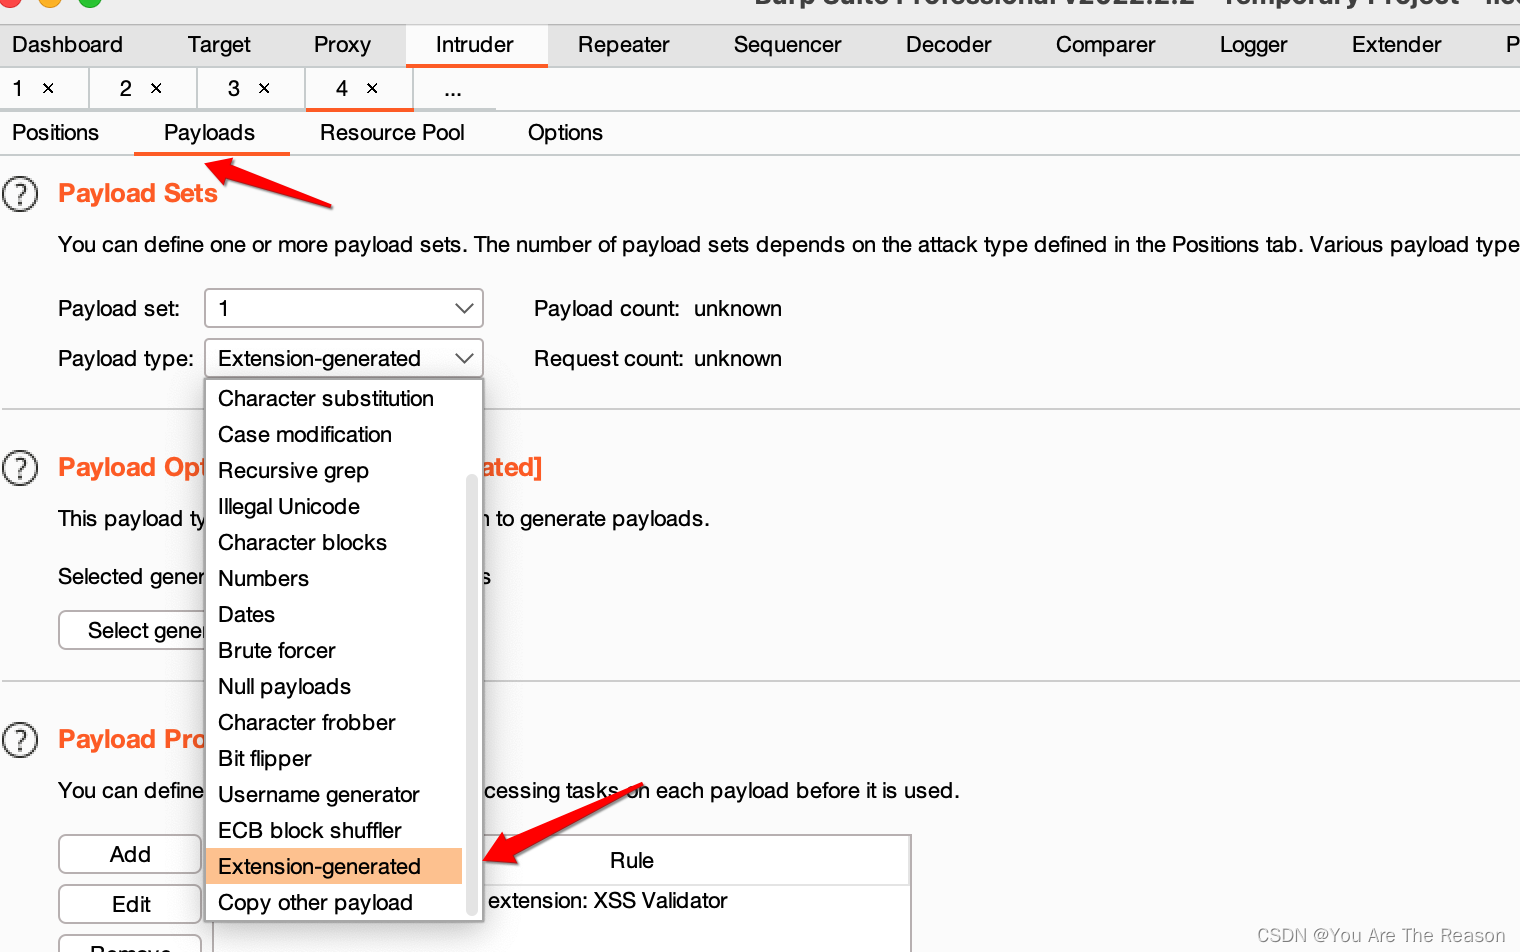Viewport: 1520px width, 952px height.
Task: Open the Comparer tab
Action: [1106, 45]
